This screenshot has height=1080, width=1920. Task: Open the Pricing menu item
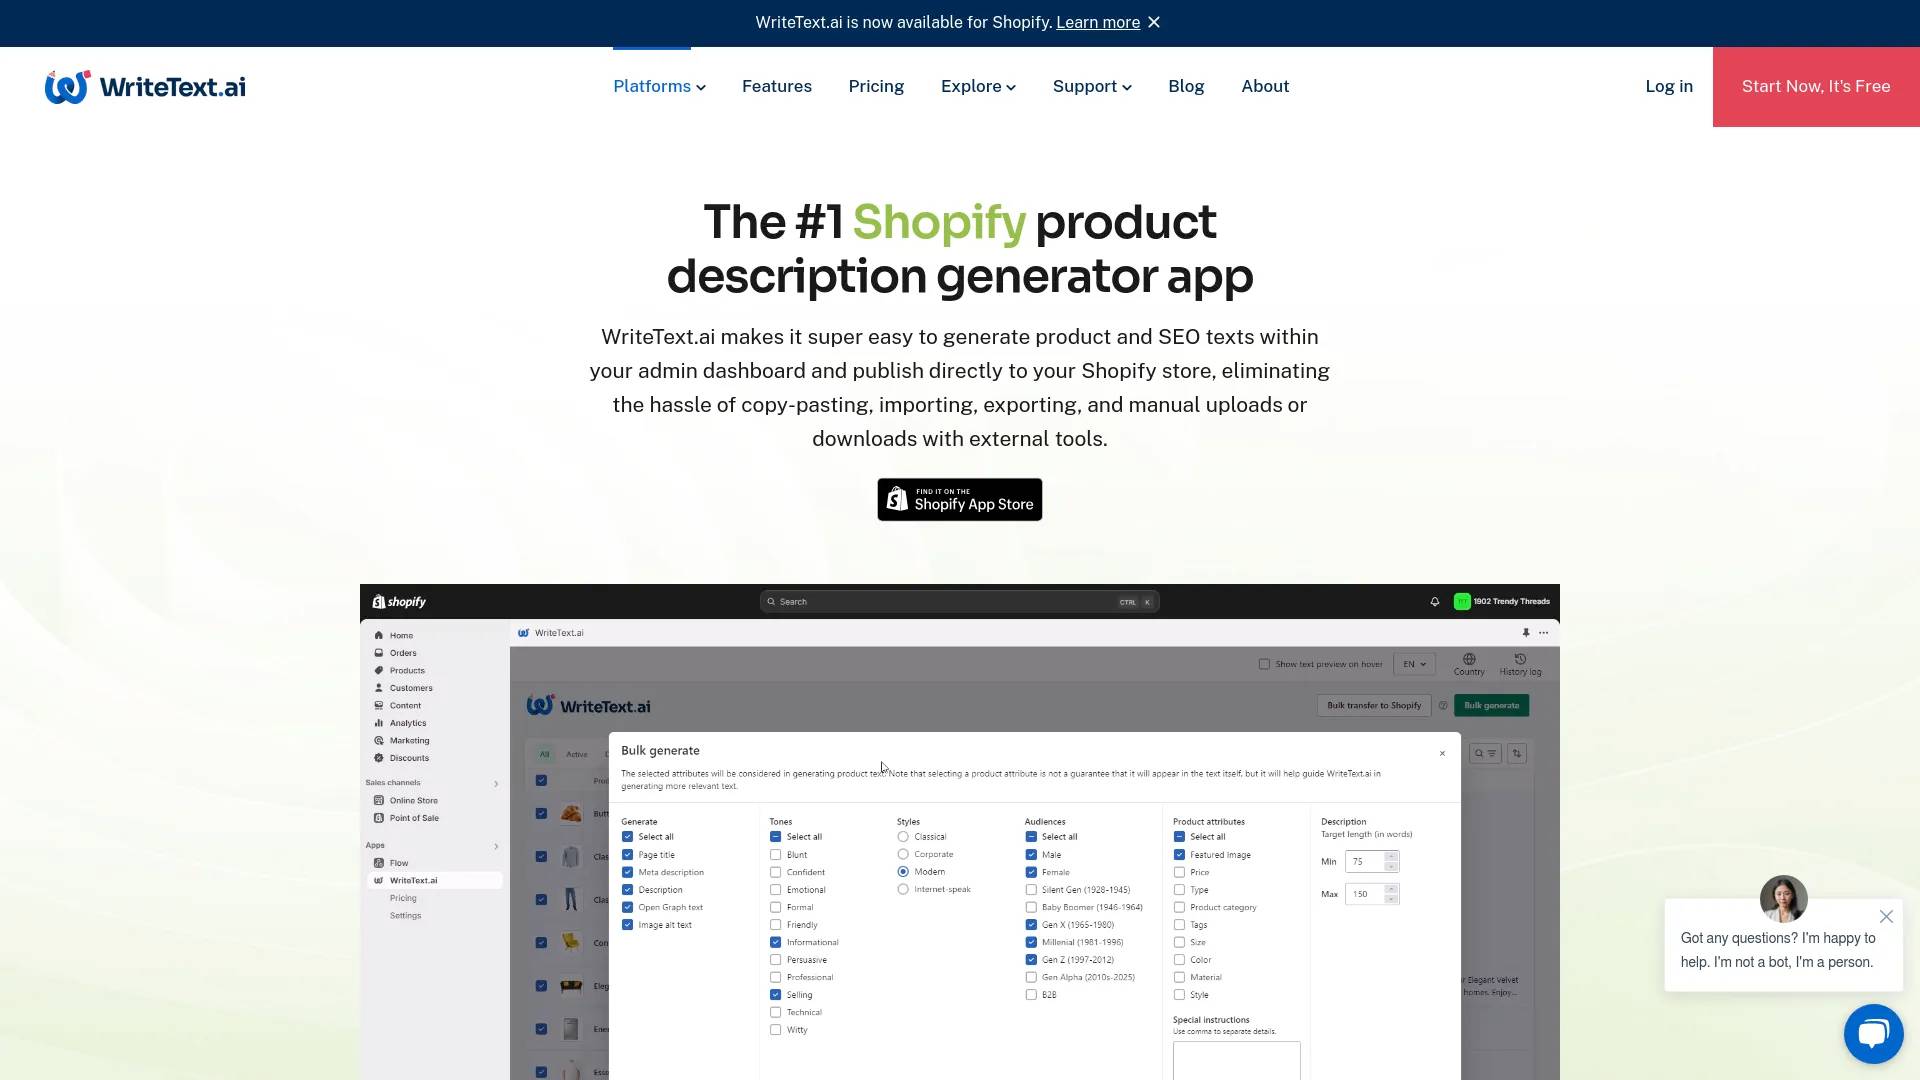click(x=876, y=86)
